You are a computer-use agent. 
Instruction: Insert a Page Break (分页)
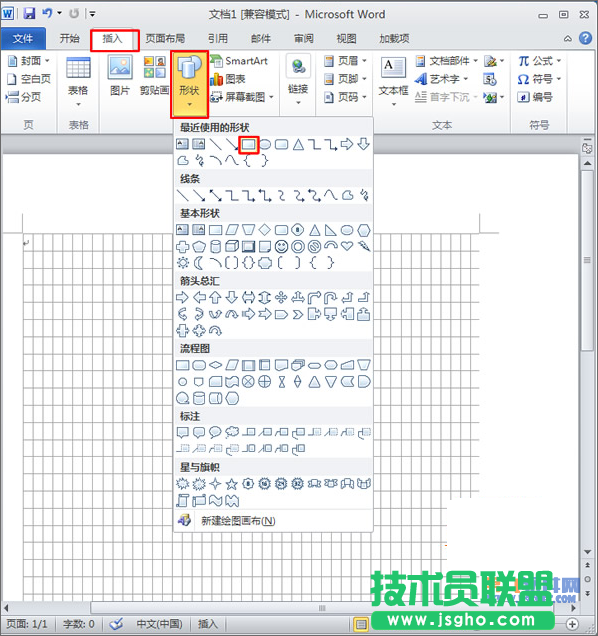point(24,97)
